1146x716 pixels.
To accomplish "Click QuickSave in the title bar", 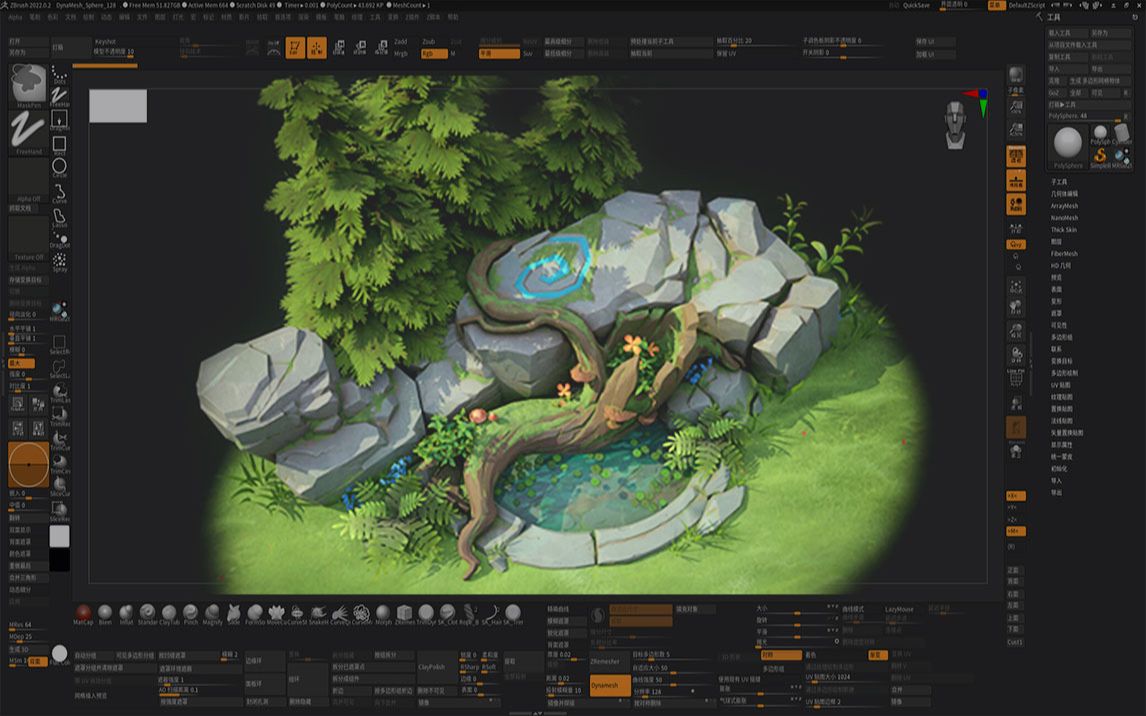I will [x=916, y=5].
